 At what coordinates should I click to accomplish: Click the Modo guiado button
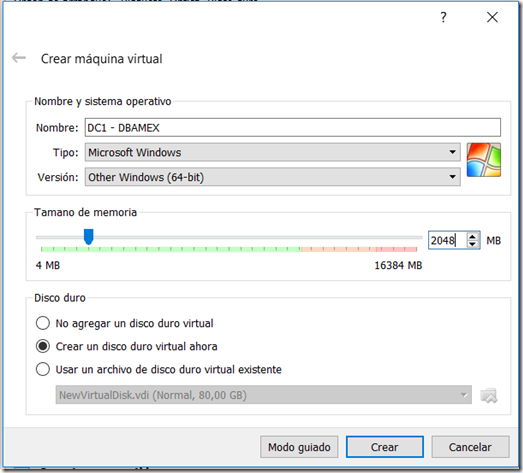point(299,447)
